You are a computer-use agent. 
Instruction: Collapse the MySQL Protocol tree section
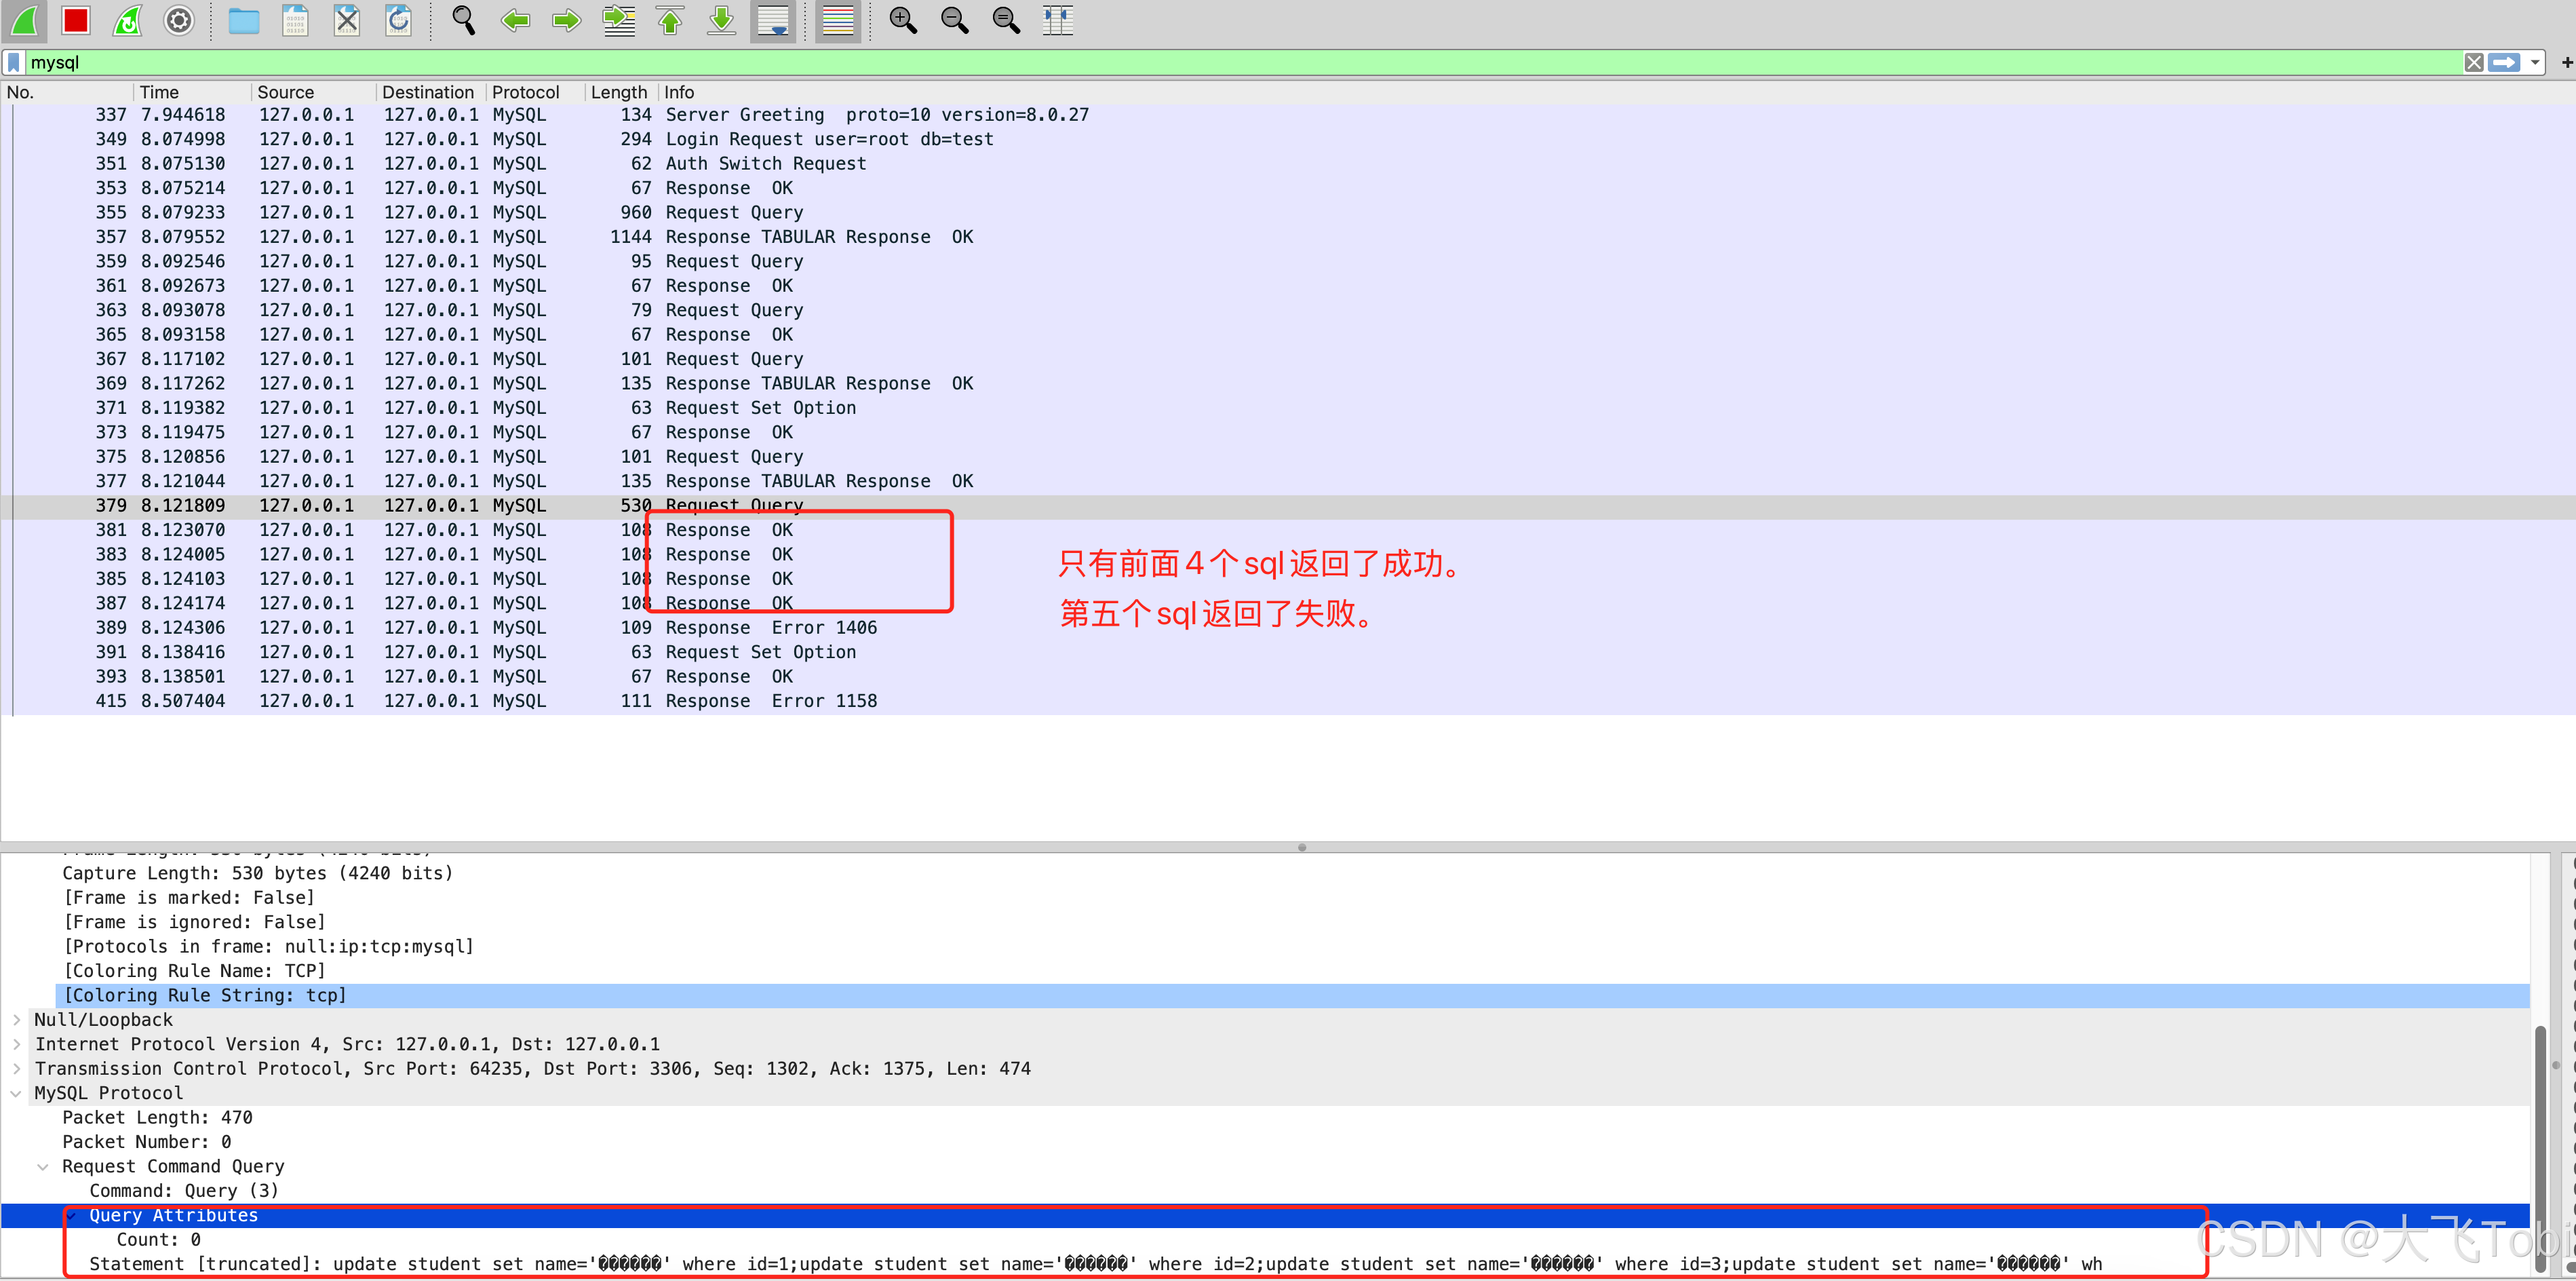17,1093
